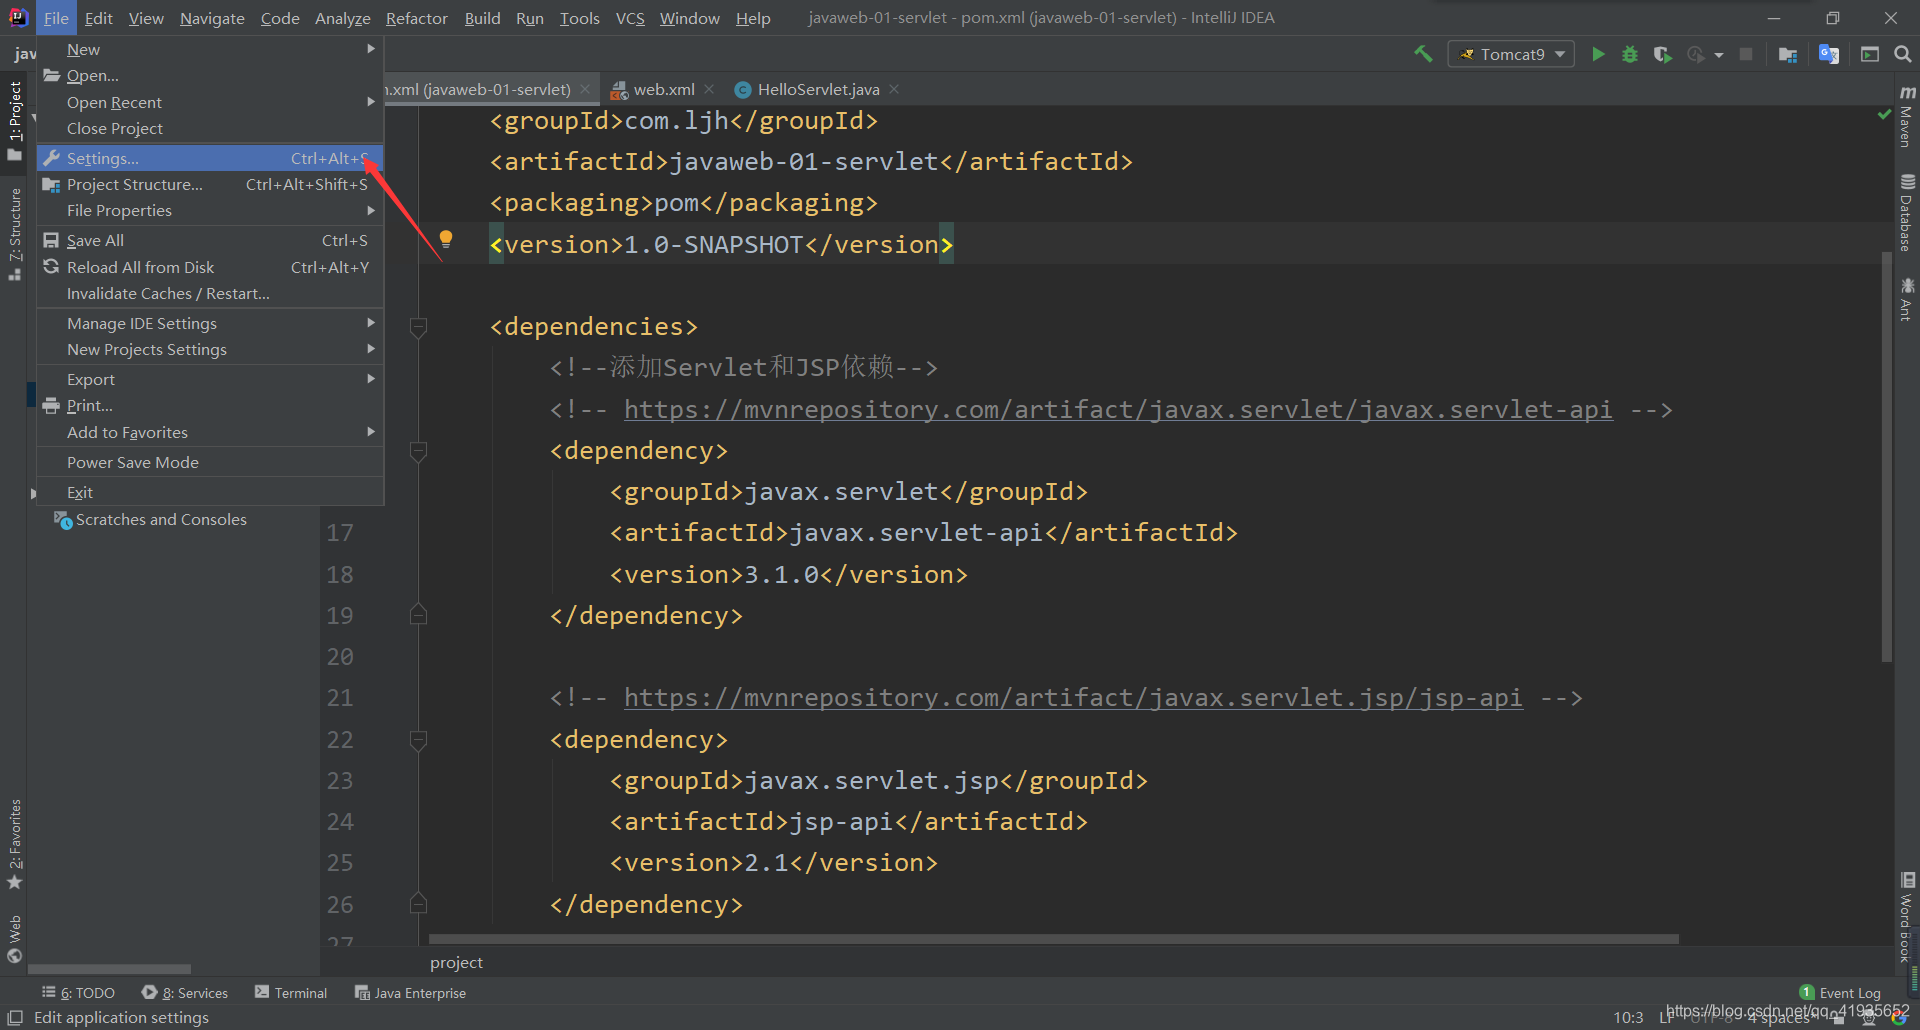
Task: Choose Settings... from the File menu
Action: (210, 158)
